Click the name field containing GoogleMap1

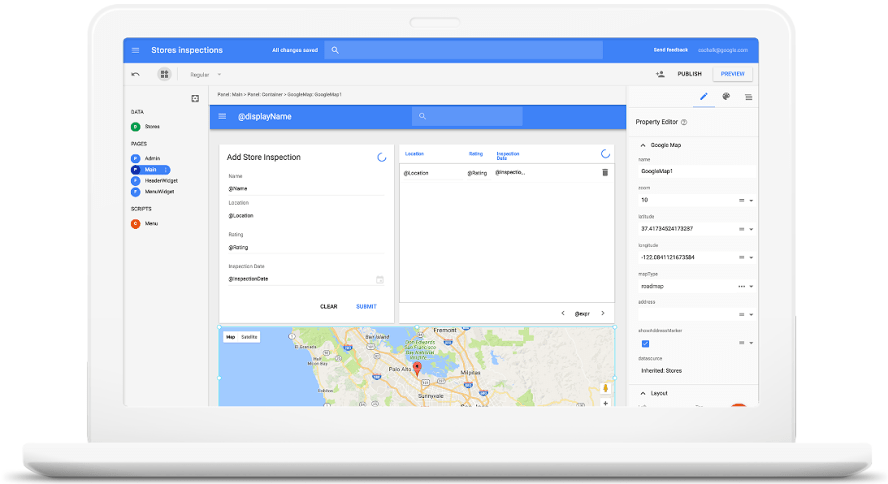695,171
